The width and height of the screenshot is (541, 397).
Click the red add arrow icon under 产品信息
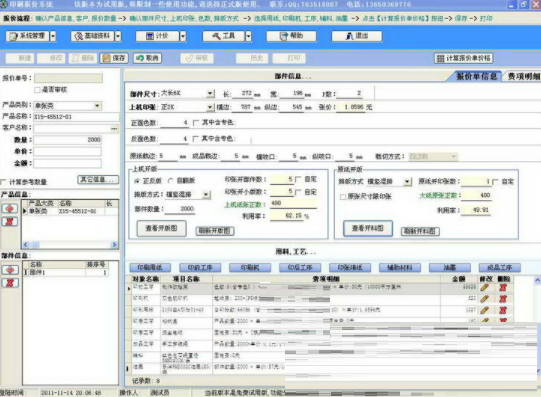(10, 209)
